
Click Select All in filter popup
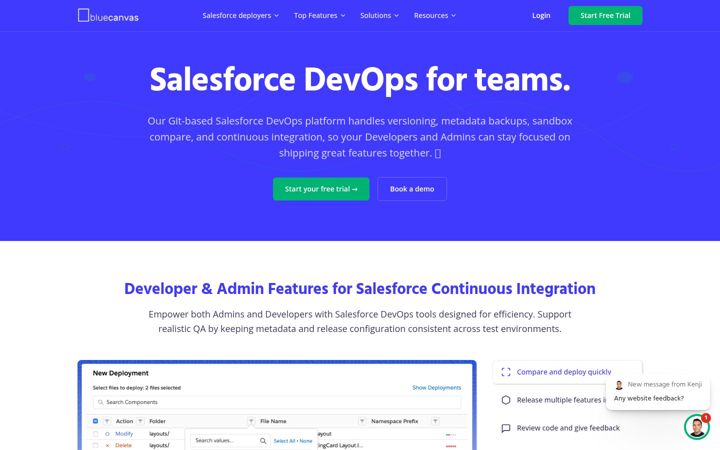(x=283, y=441)
